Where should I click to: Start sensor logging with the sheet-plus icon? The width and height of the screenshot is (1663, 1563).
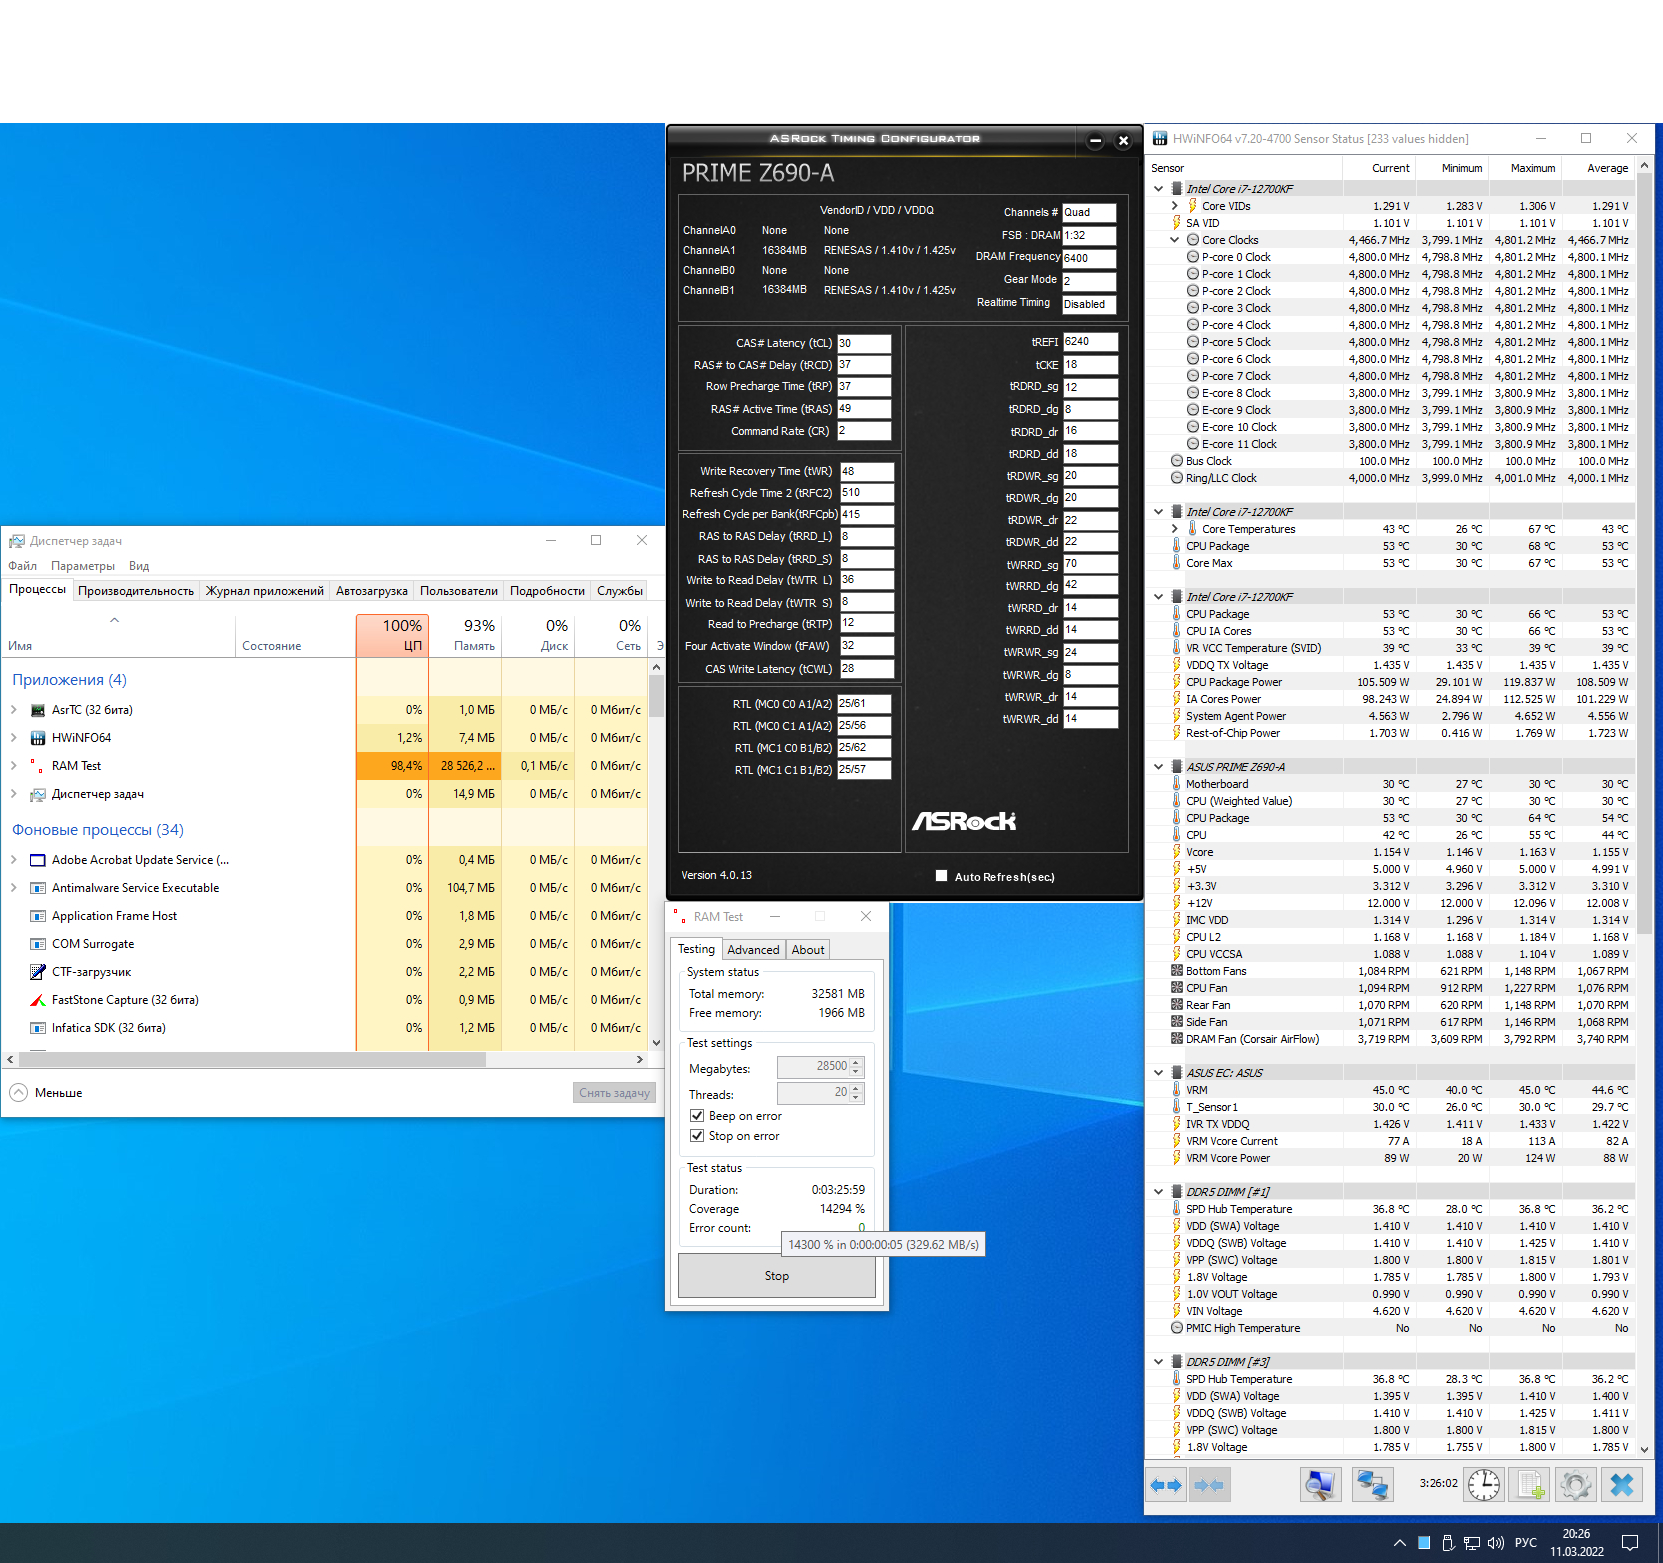tap(1530, 1485)
